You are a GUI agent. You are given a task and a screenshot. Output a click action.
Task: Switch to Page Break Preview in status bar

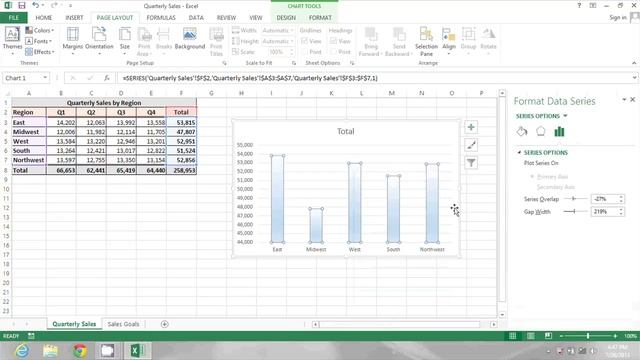click(548, 336)
